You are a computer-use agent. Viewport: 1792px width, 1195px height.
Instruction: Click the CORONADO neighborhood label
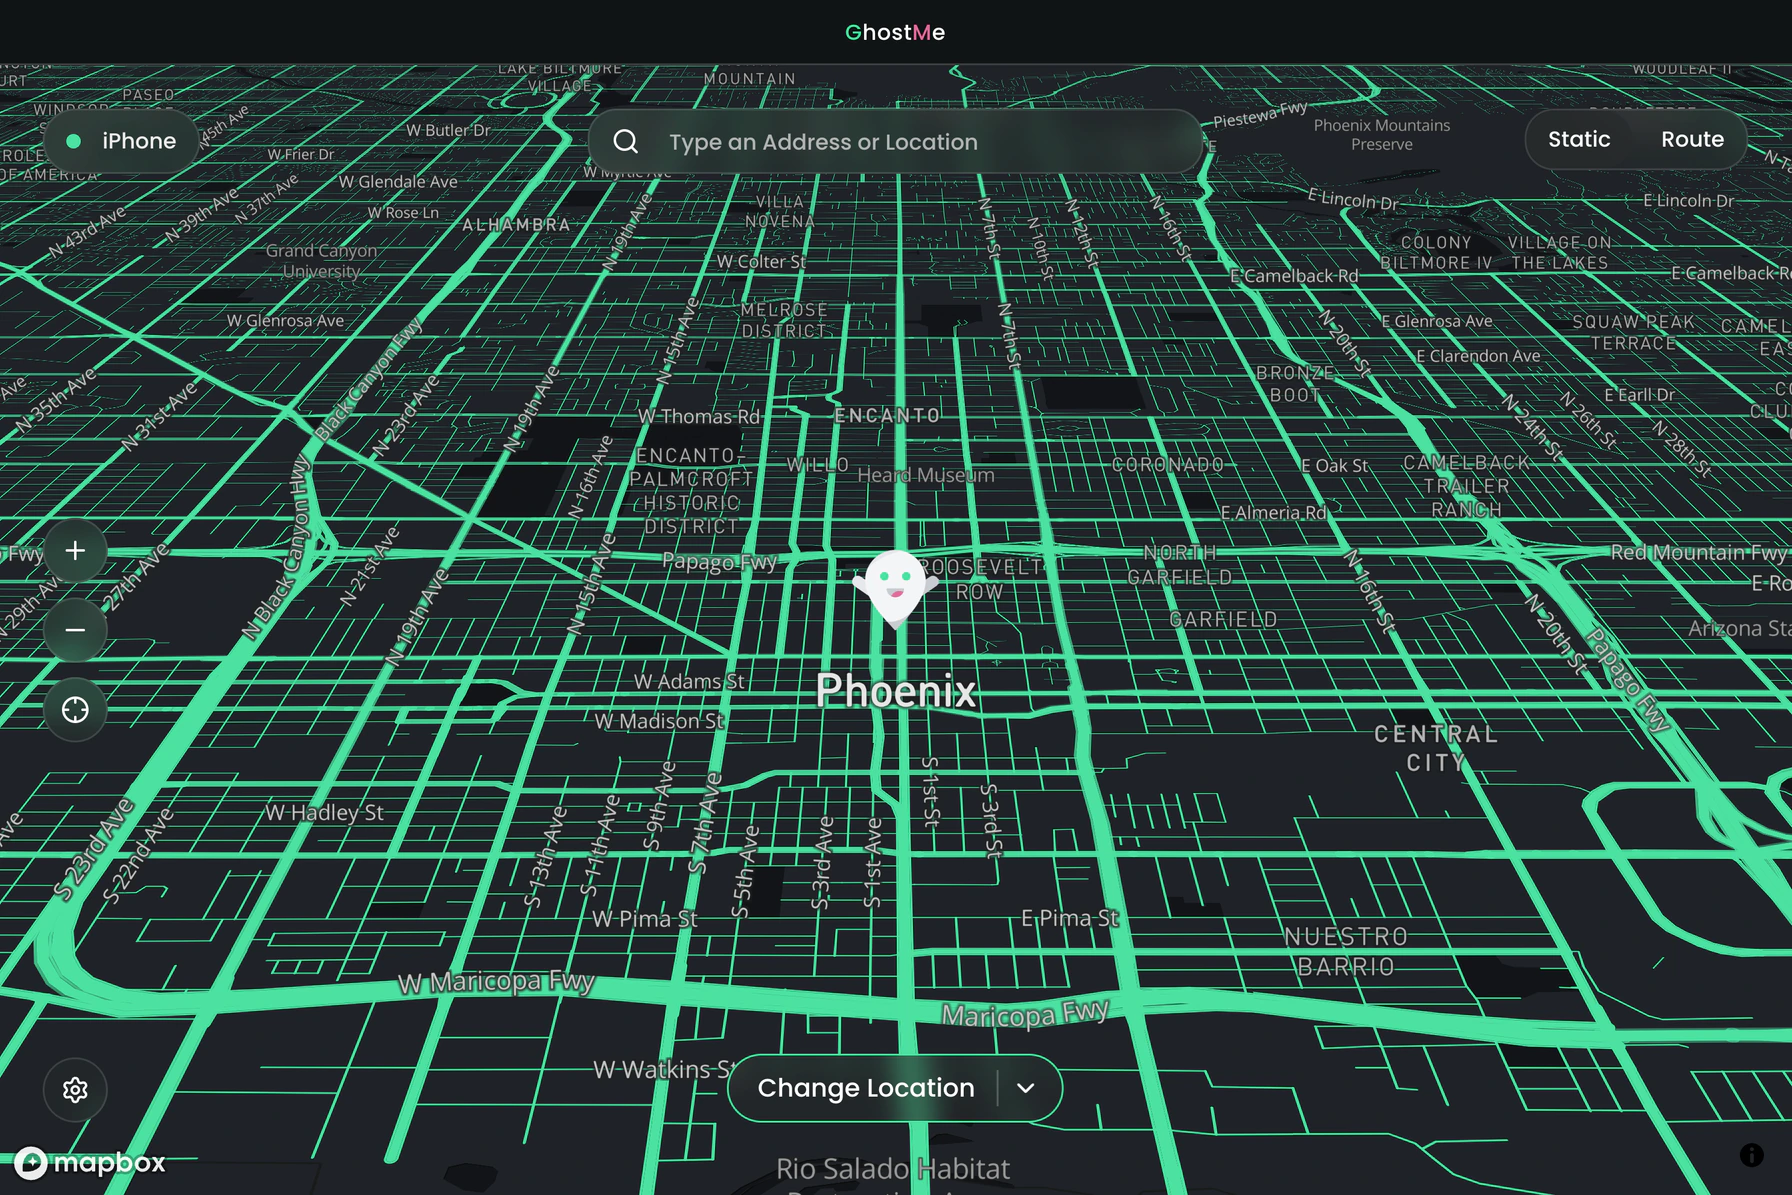click(x=1168, y=465)
